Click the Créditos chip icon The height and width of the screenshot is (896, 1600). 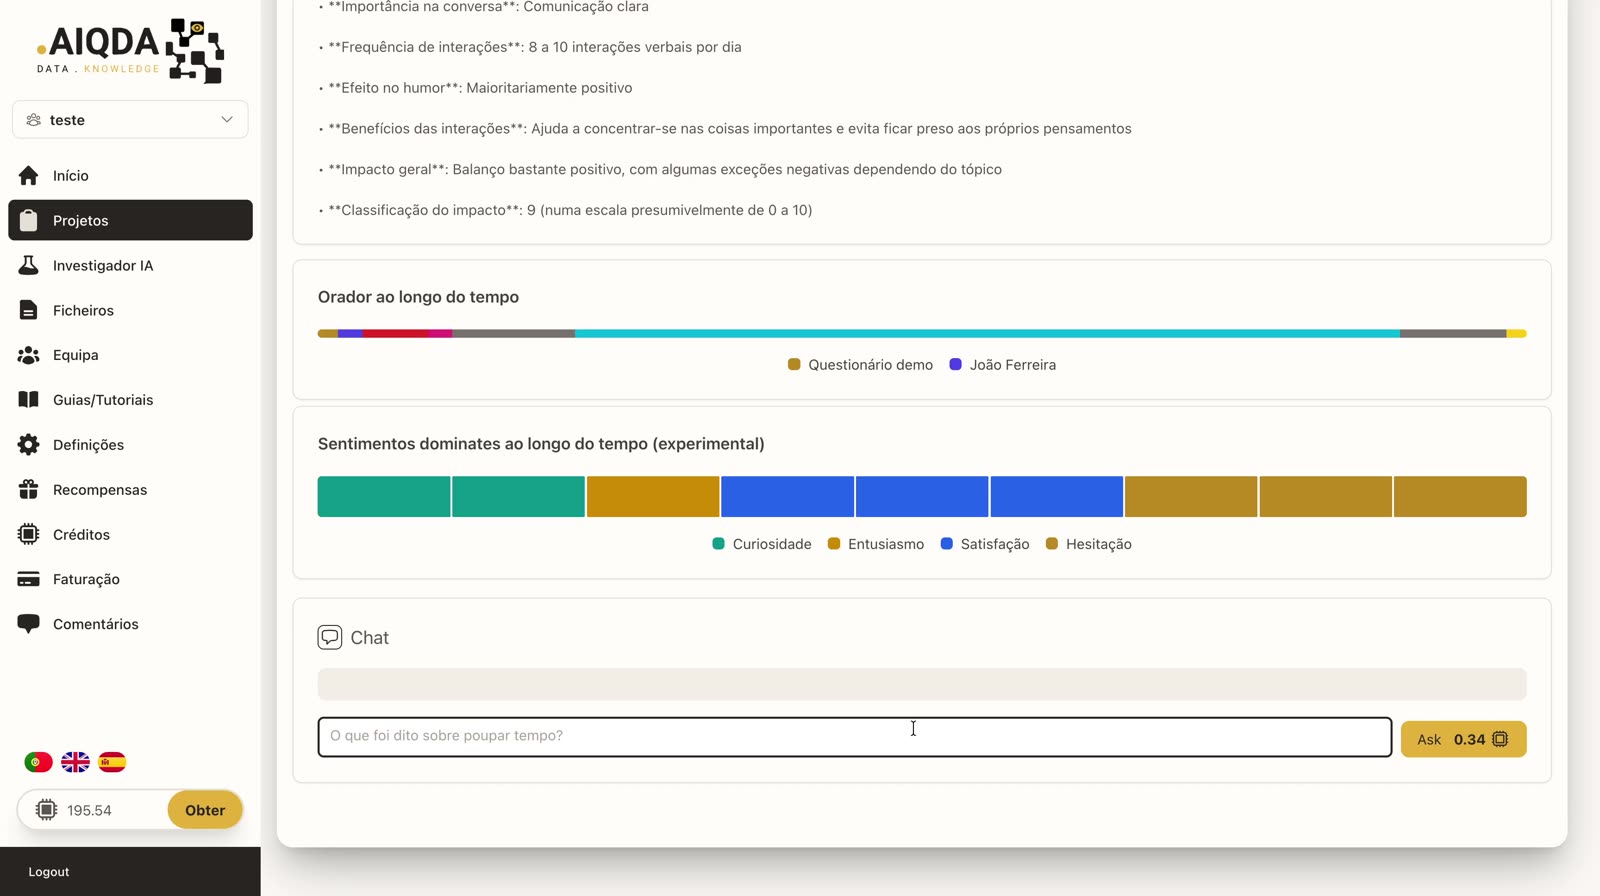click(28, 534)
